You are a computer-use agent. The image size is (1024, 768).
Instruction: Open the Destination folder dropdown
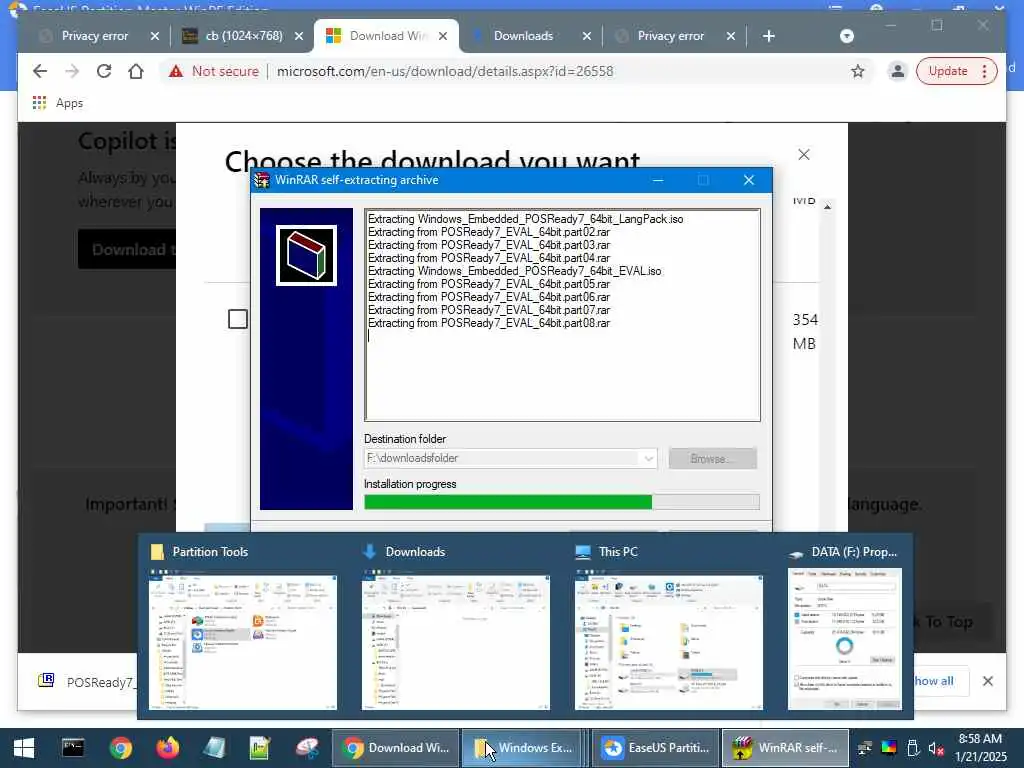point(648,458)
